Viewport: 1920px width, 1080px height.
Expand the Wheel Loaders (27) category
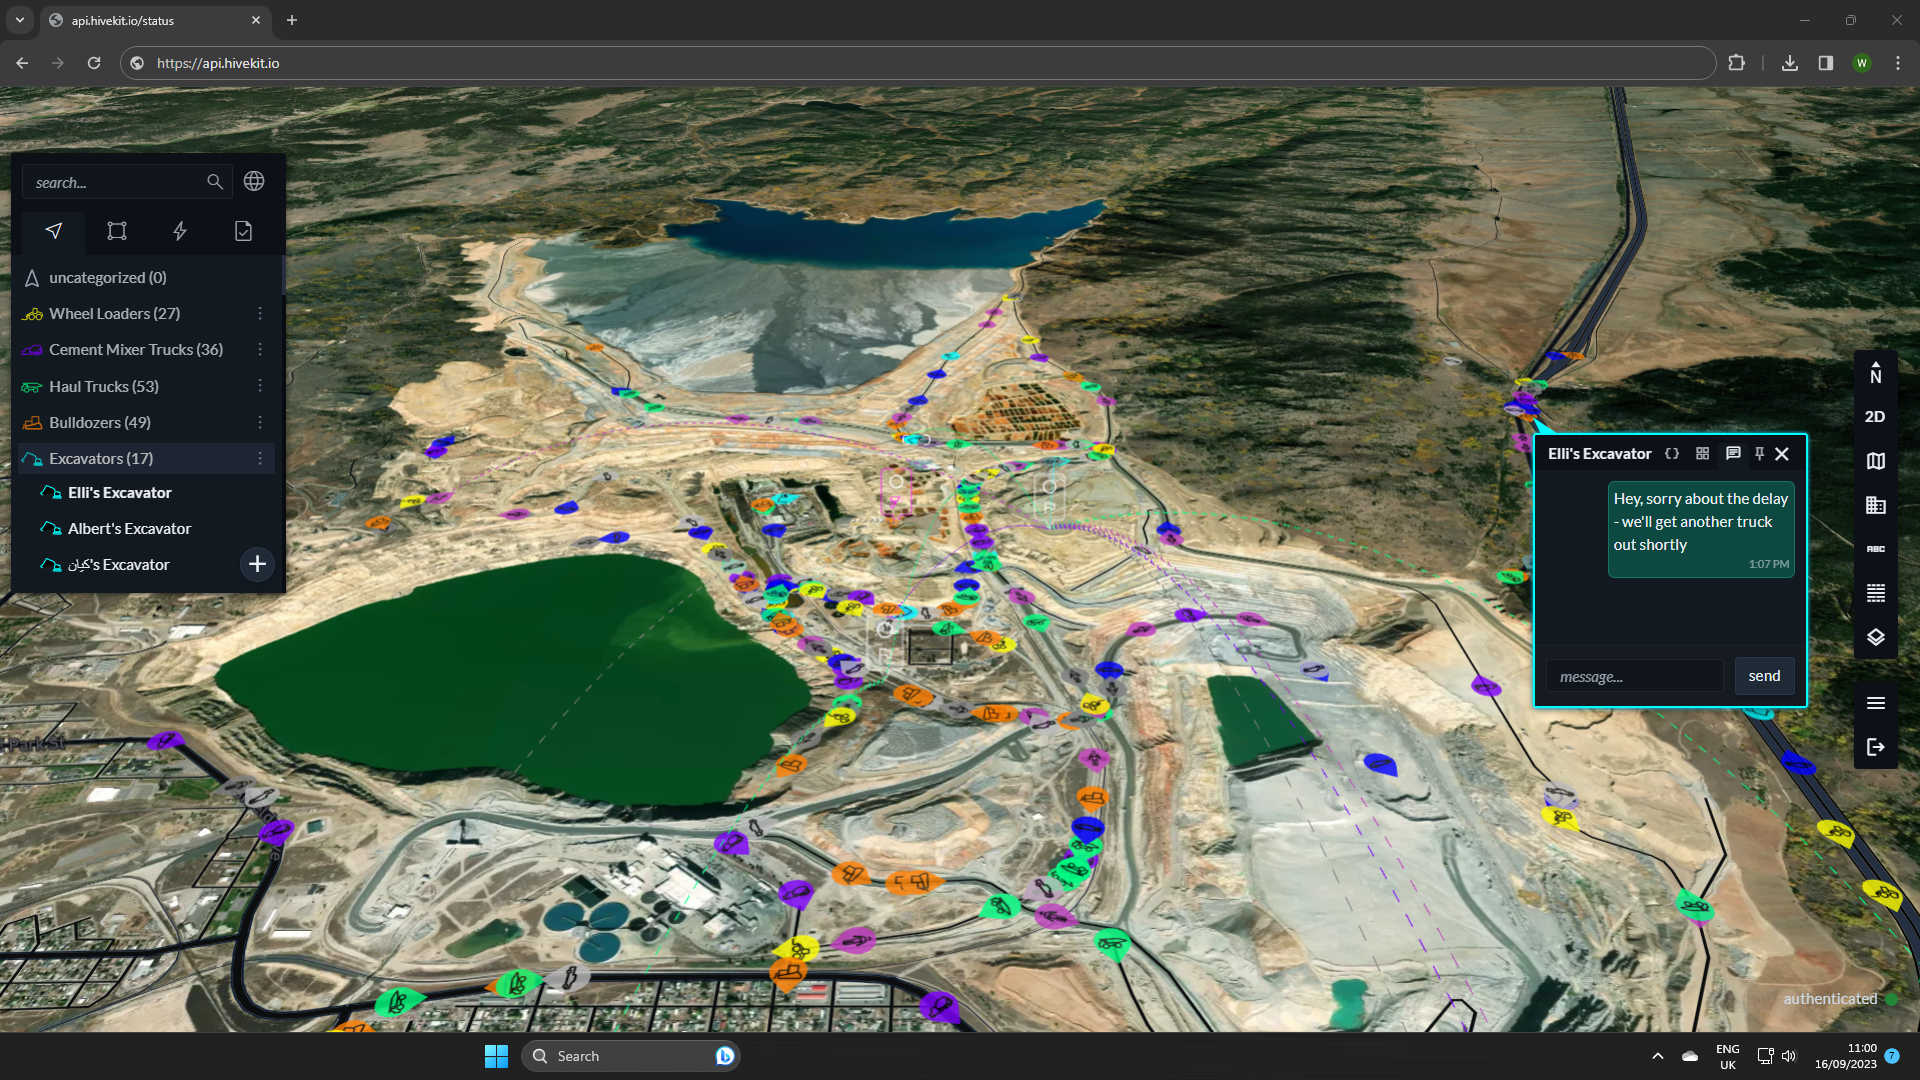(114, 314)
